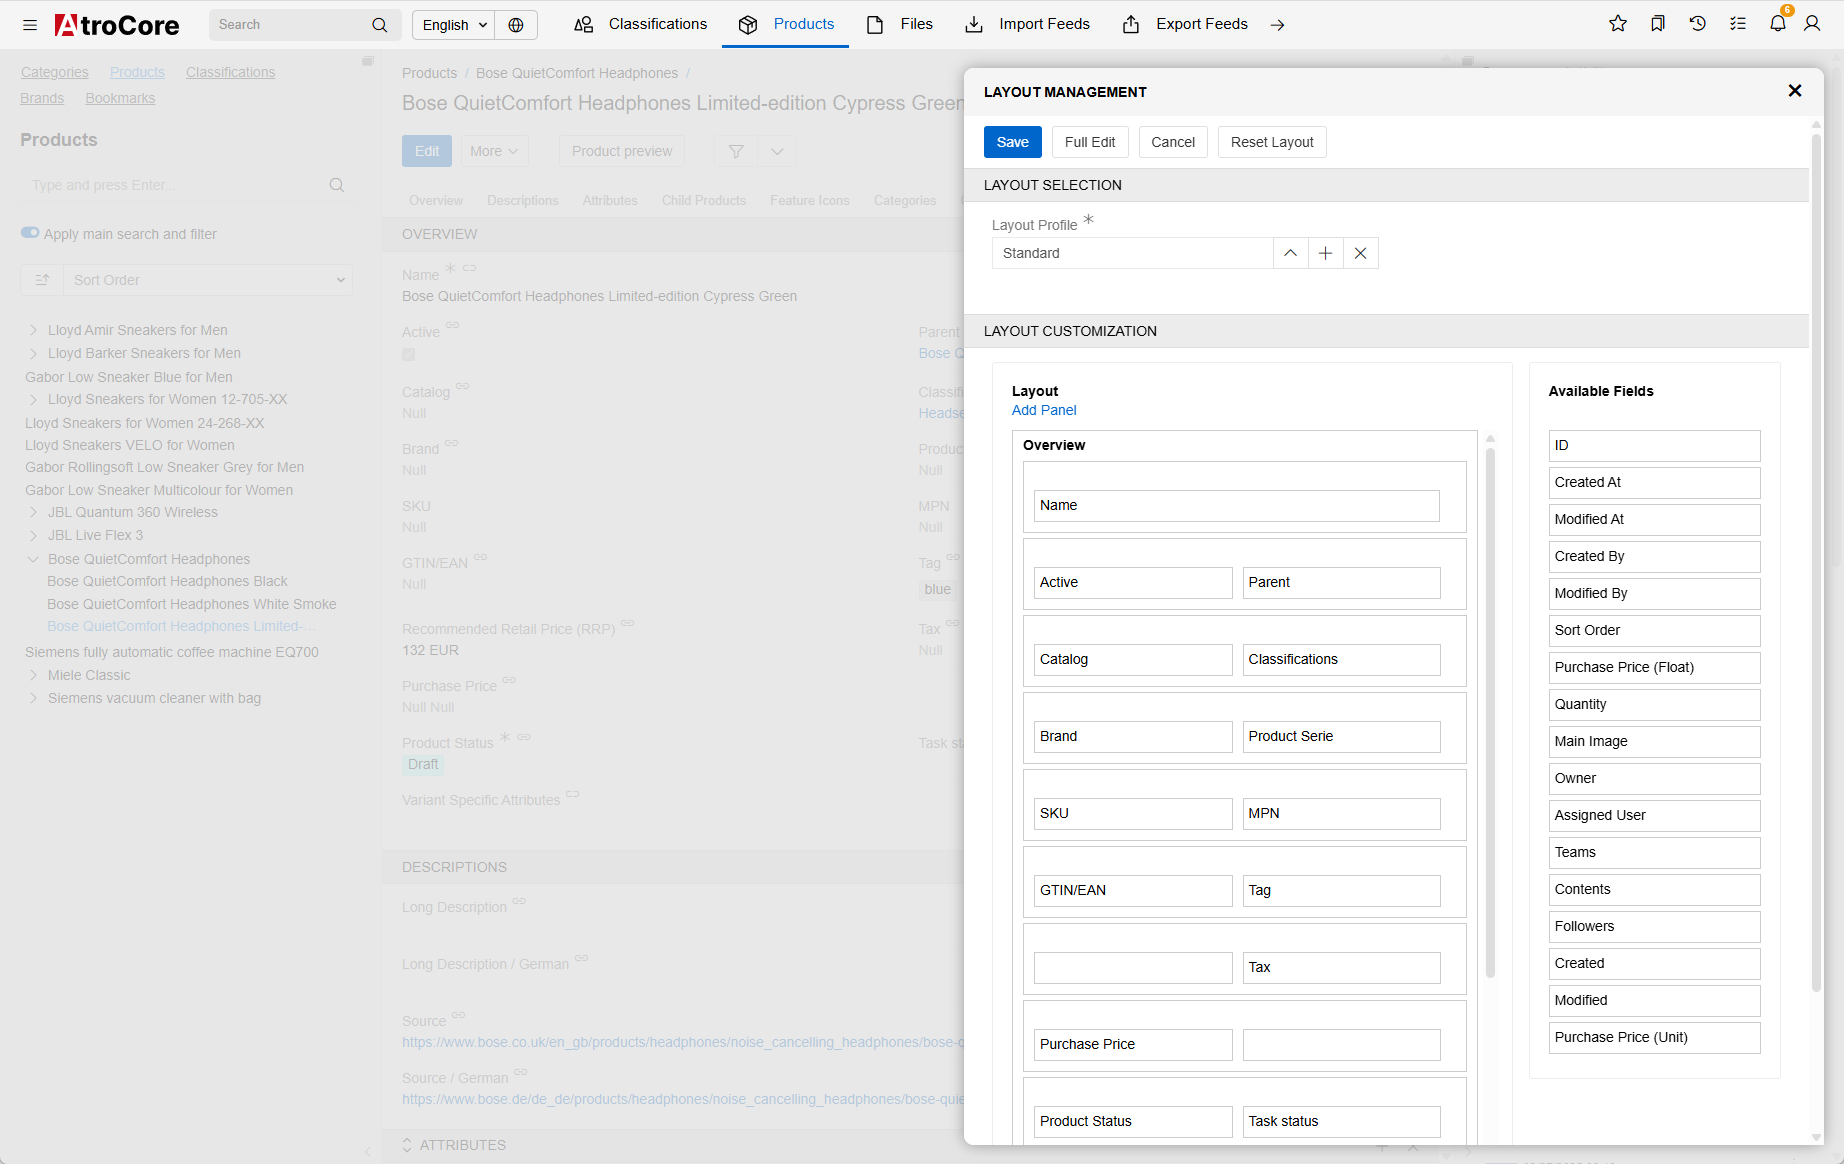Image resolution: width=1844 pixels, height=1164 pixels.
Task: Select the Name field in Overview layout
Action: click(1237, 506)
